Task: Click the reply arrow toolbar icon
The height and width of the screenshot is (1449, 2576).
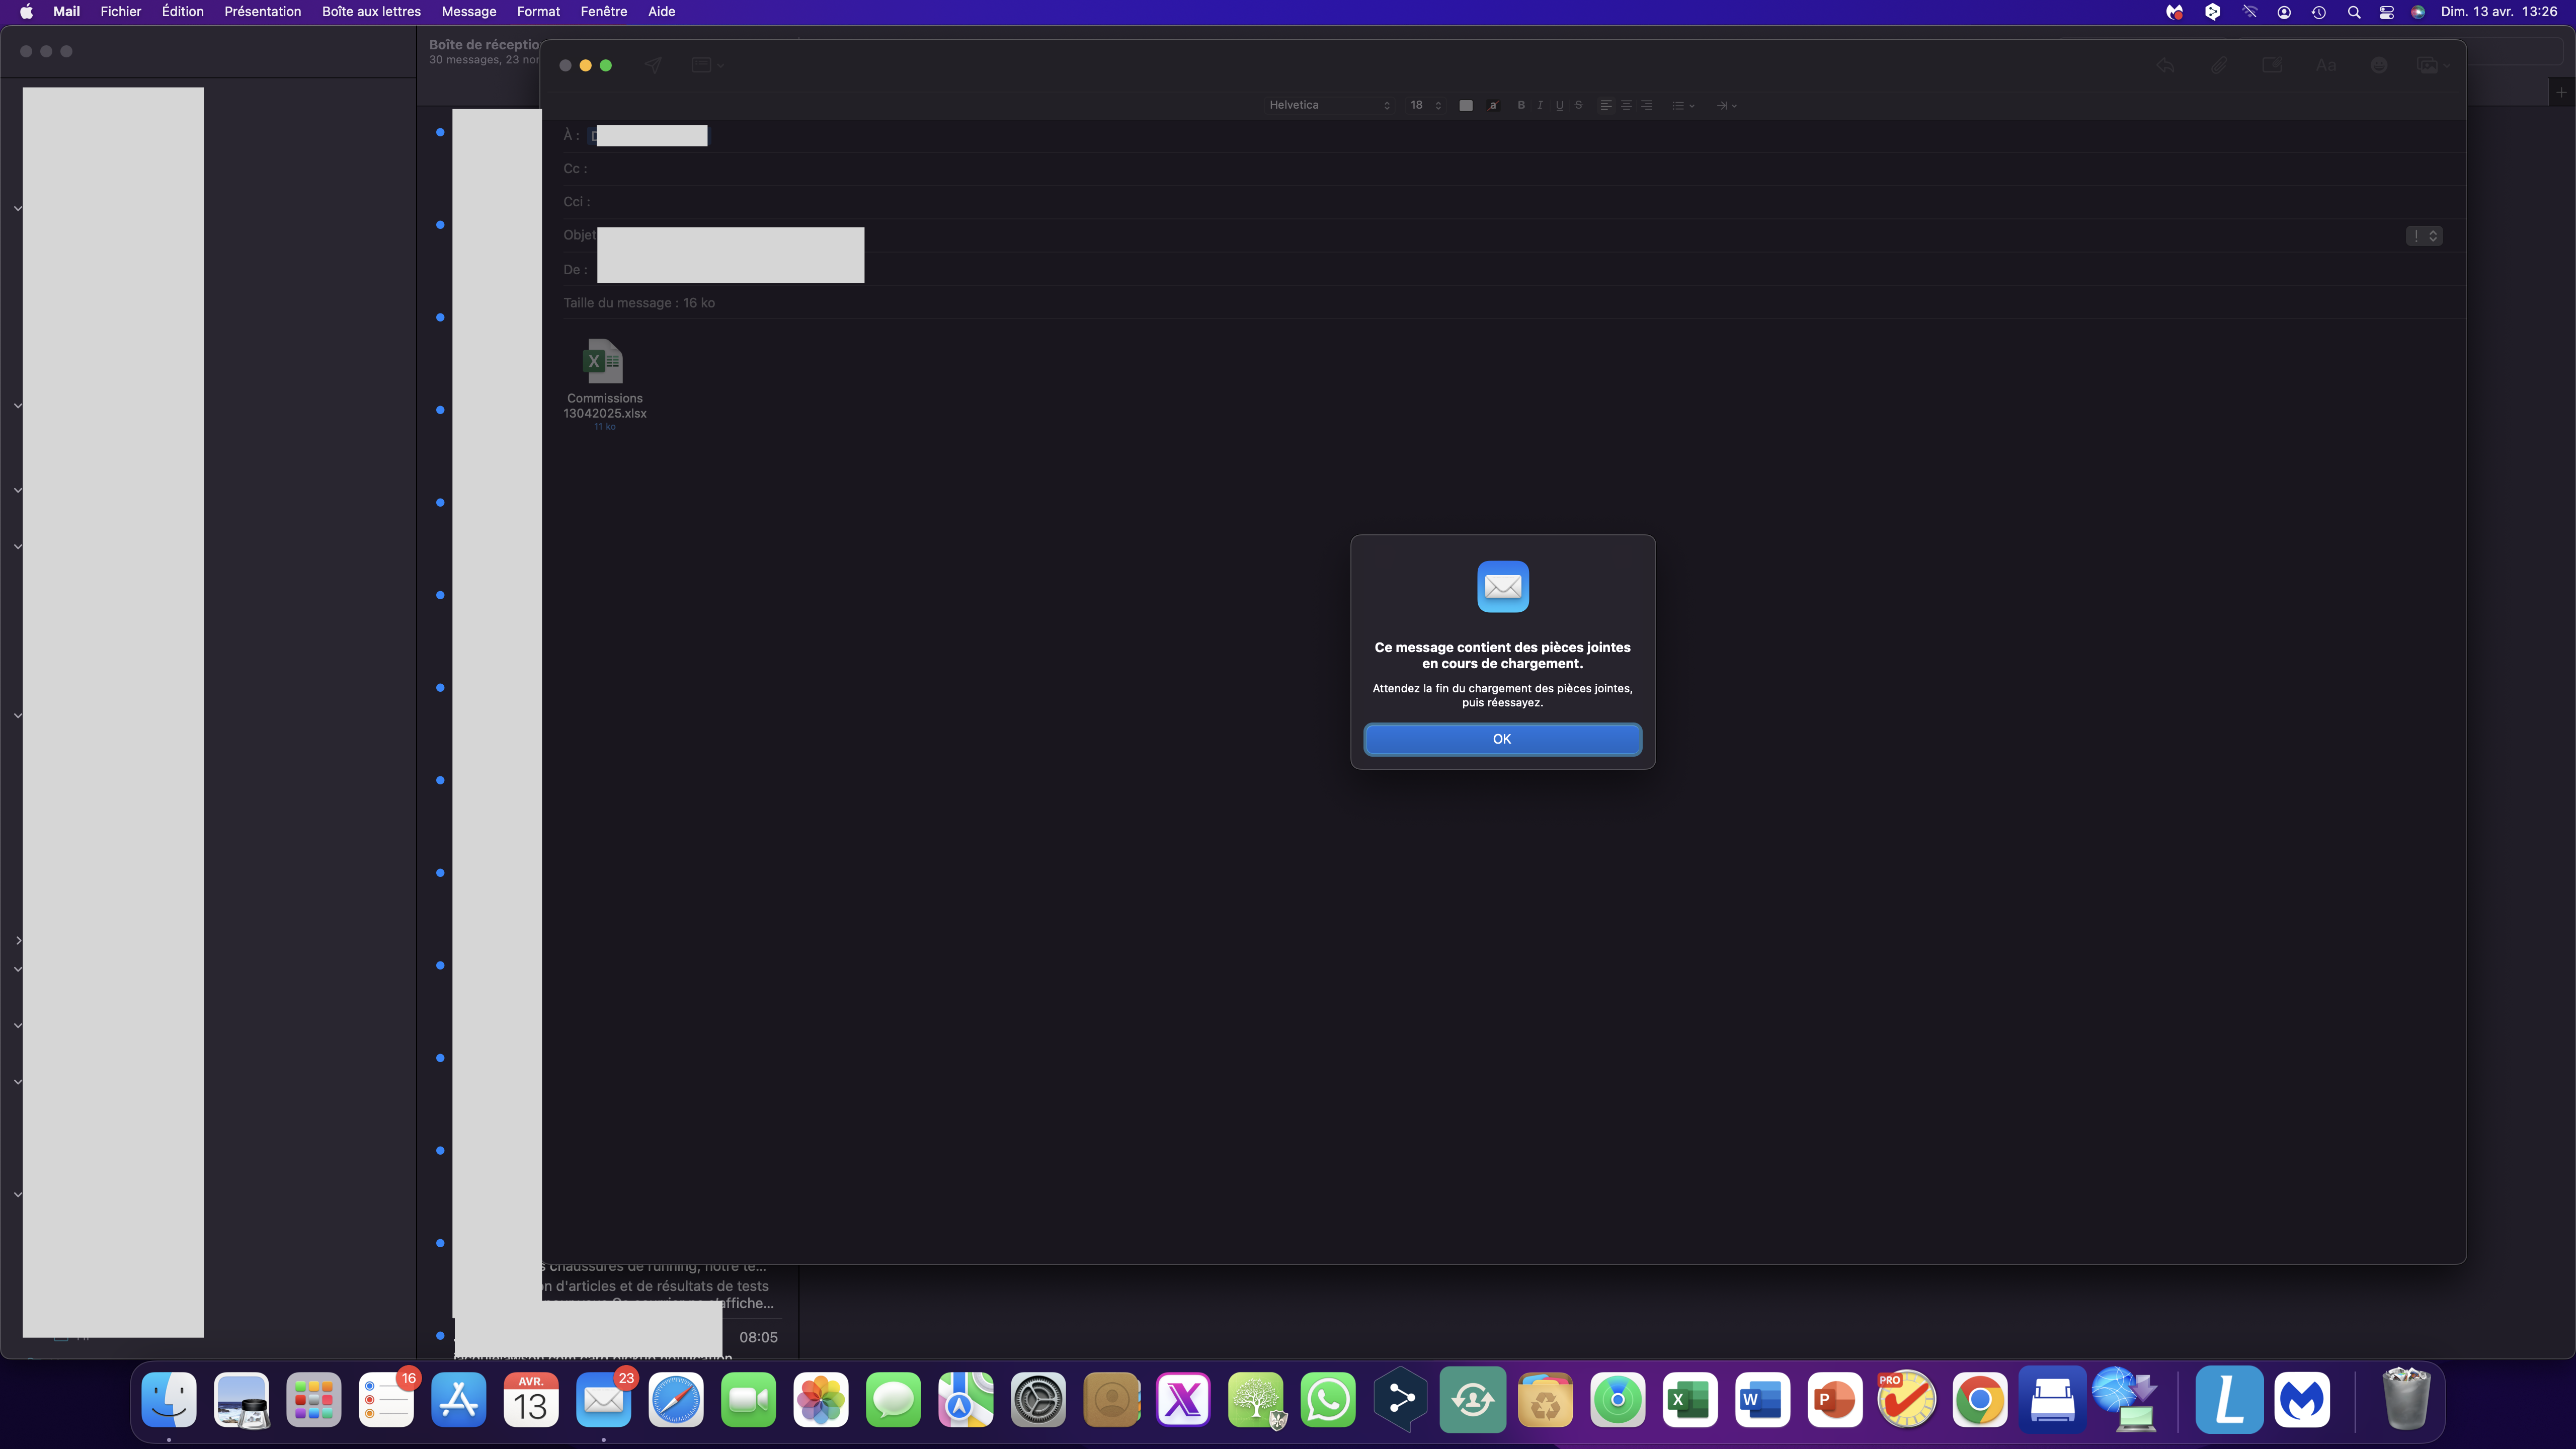Action: pyautogui.click(x=2165, y=65)
